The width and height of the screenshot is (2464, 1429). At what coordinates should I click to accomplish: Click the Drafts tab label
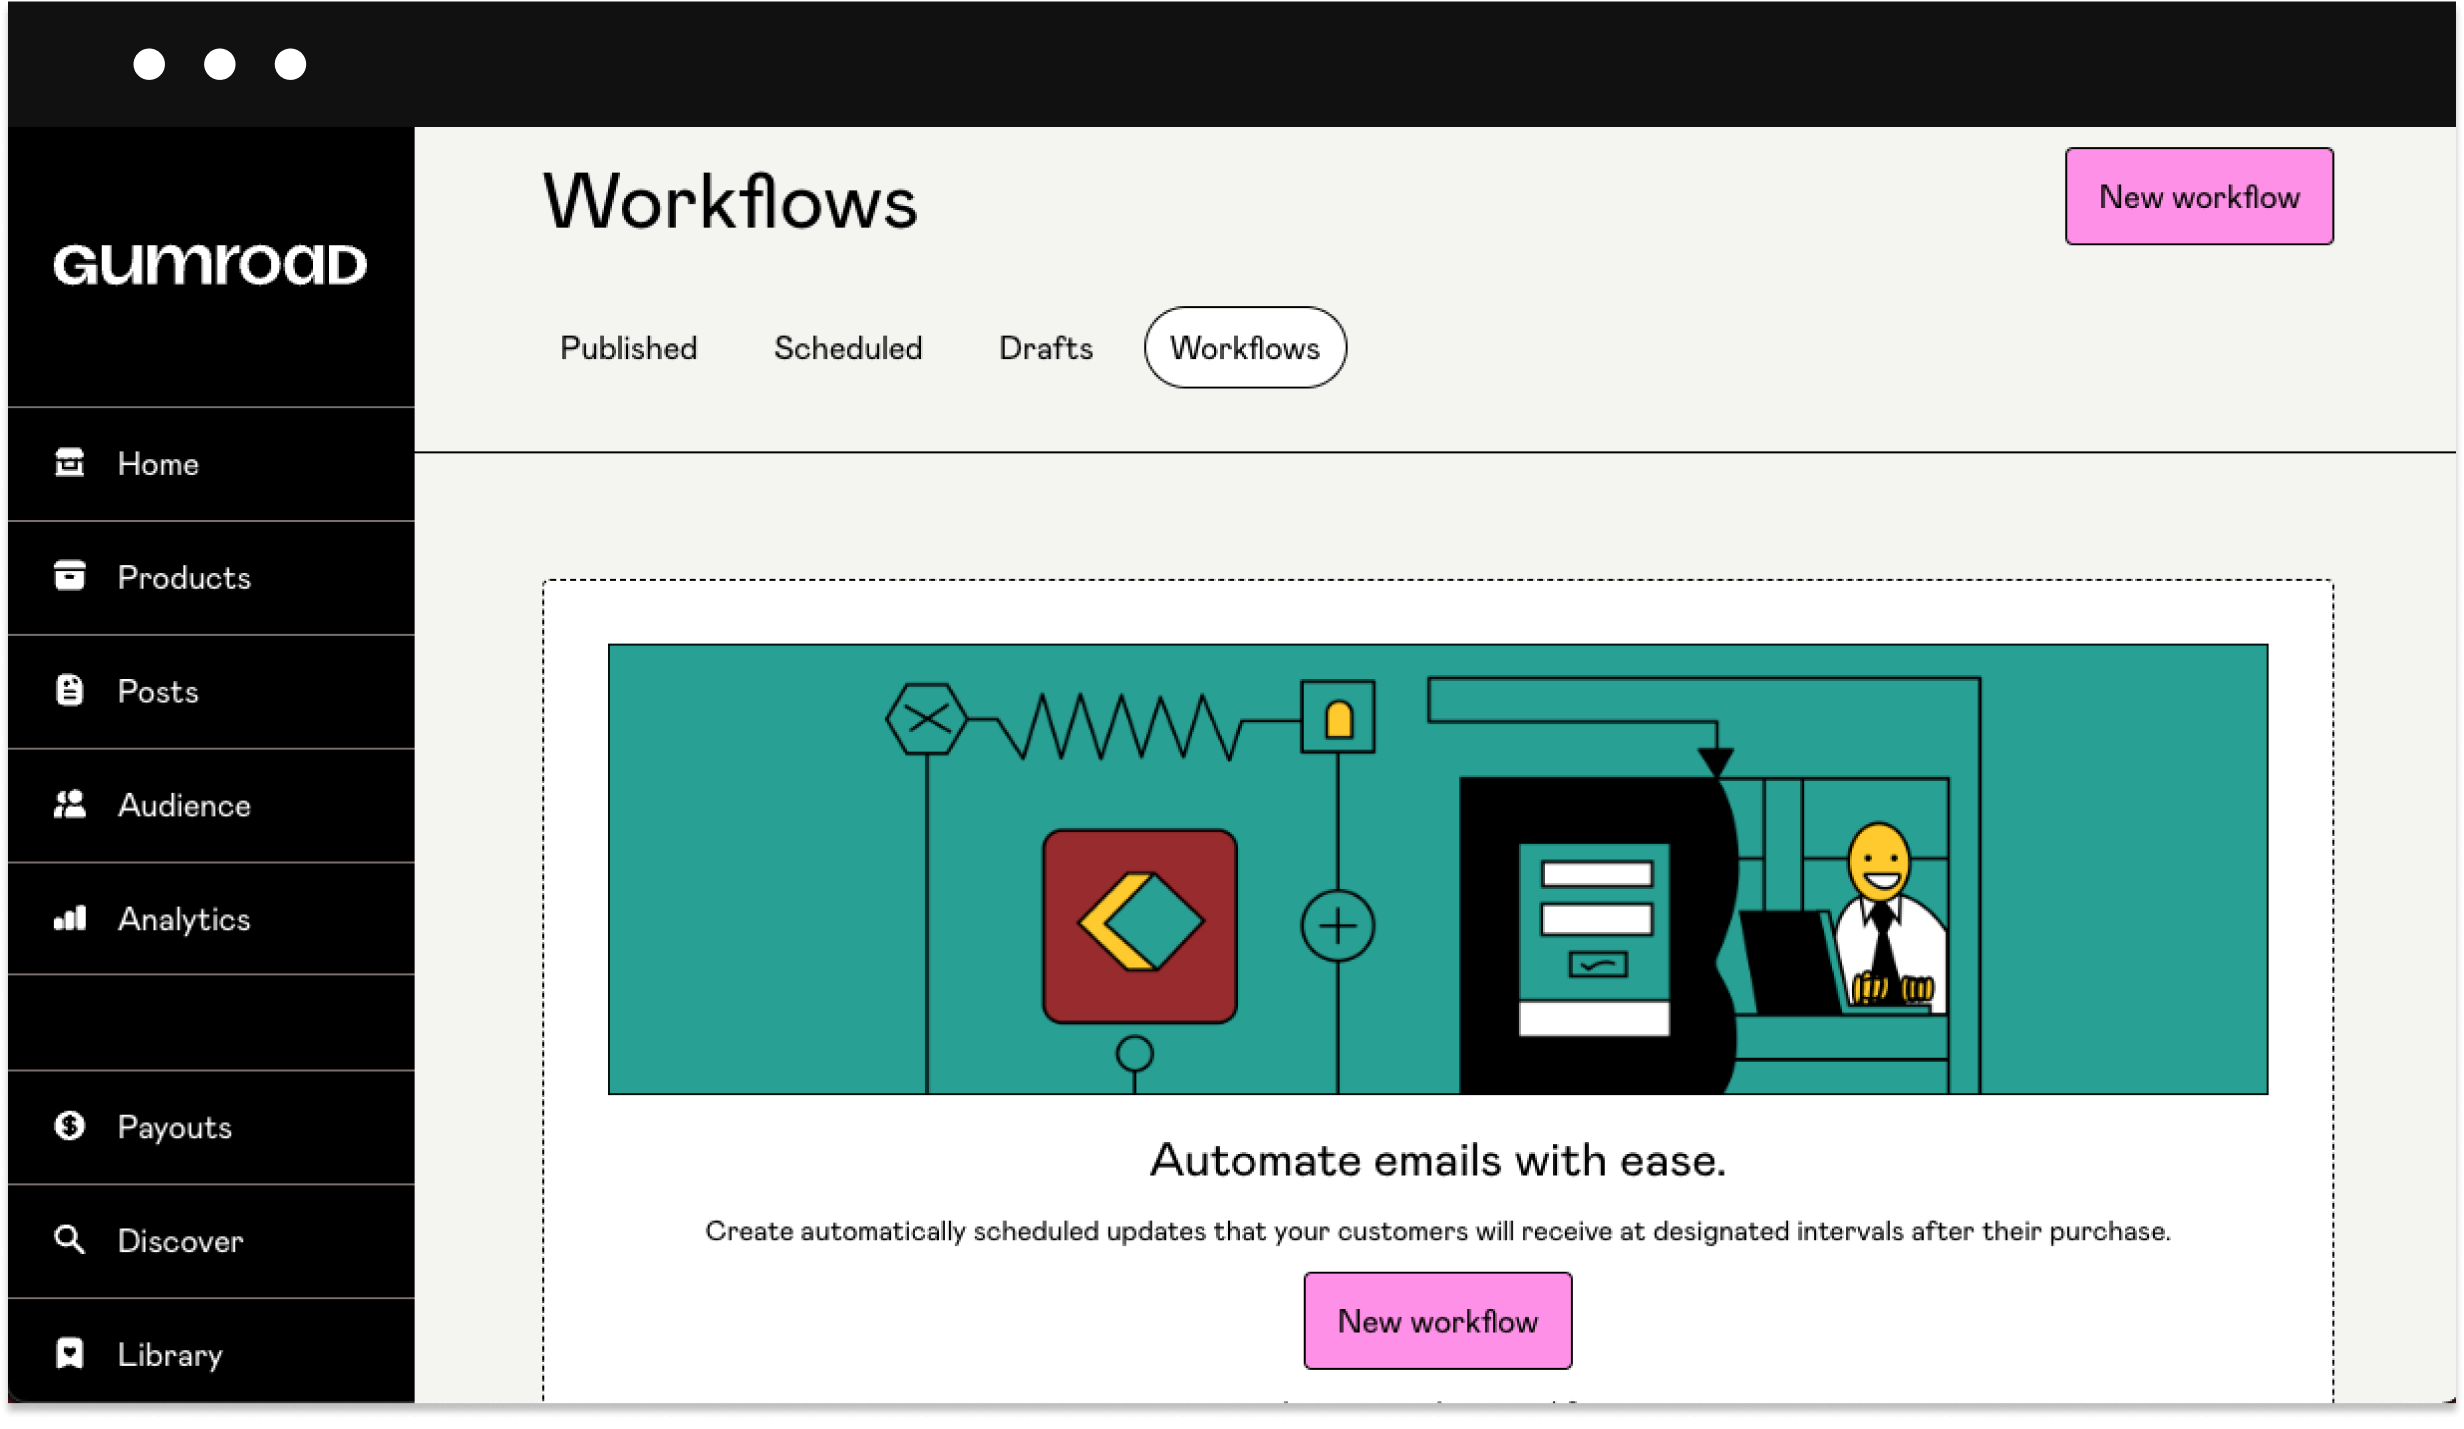[x=1046, y=349]
